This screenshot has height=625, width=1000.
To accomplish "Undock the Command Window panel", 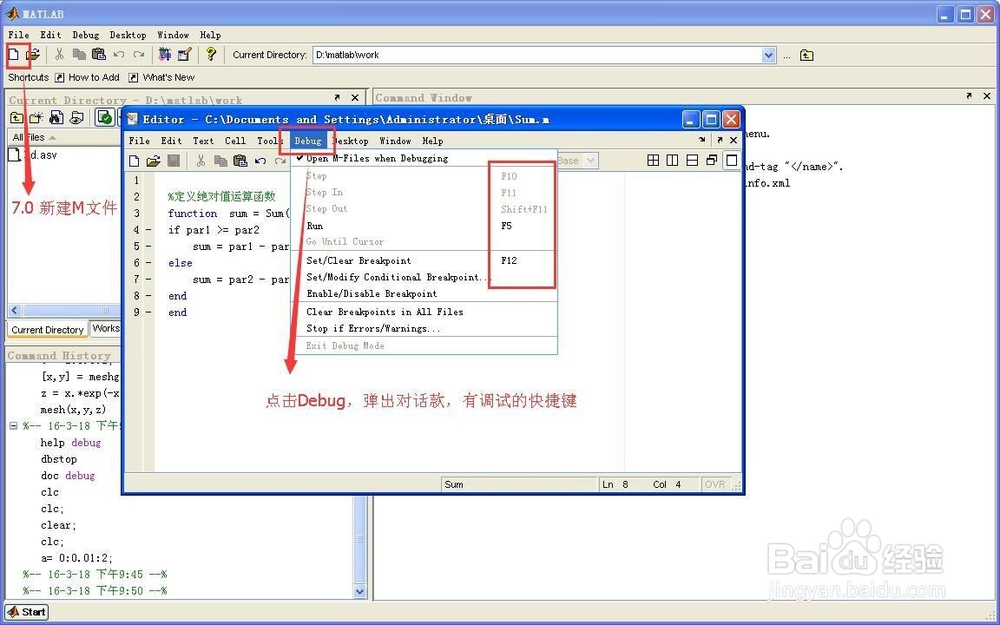I will point(969,96).
